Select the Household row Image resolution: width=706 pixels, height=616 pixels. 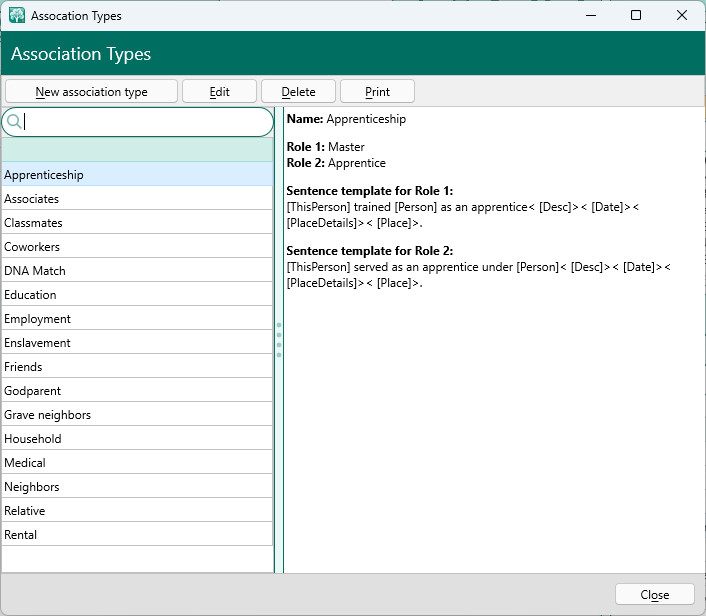(137, 439)
